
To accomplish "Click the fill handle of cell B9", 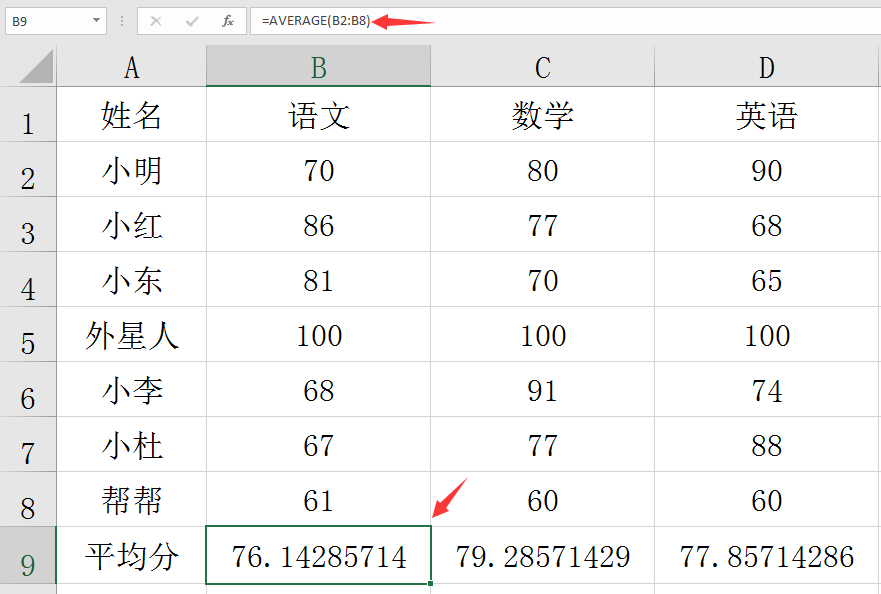I will tap(430, 583).
